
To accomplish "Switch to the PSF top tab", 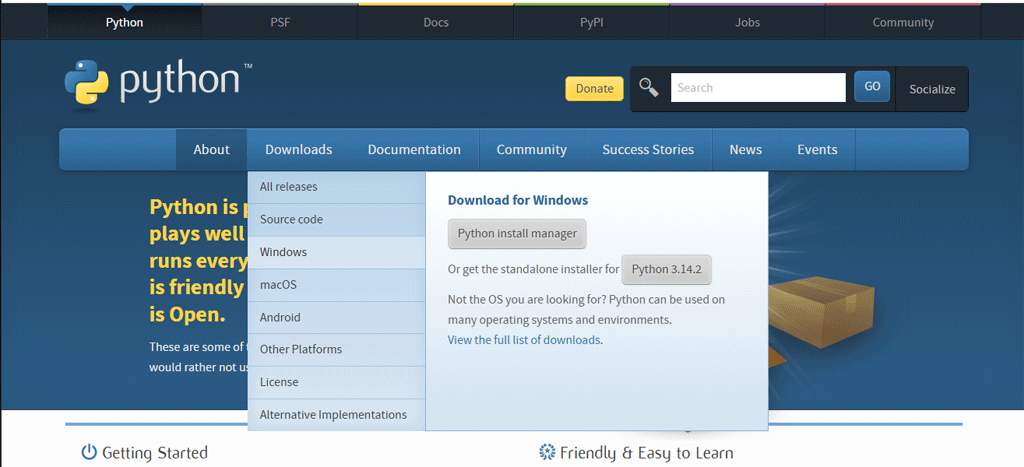I will tap(280, 22).
